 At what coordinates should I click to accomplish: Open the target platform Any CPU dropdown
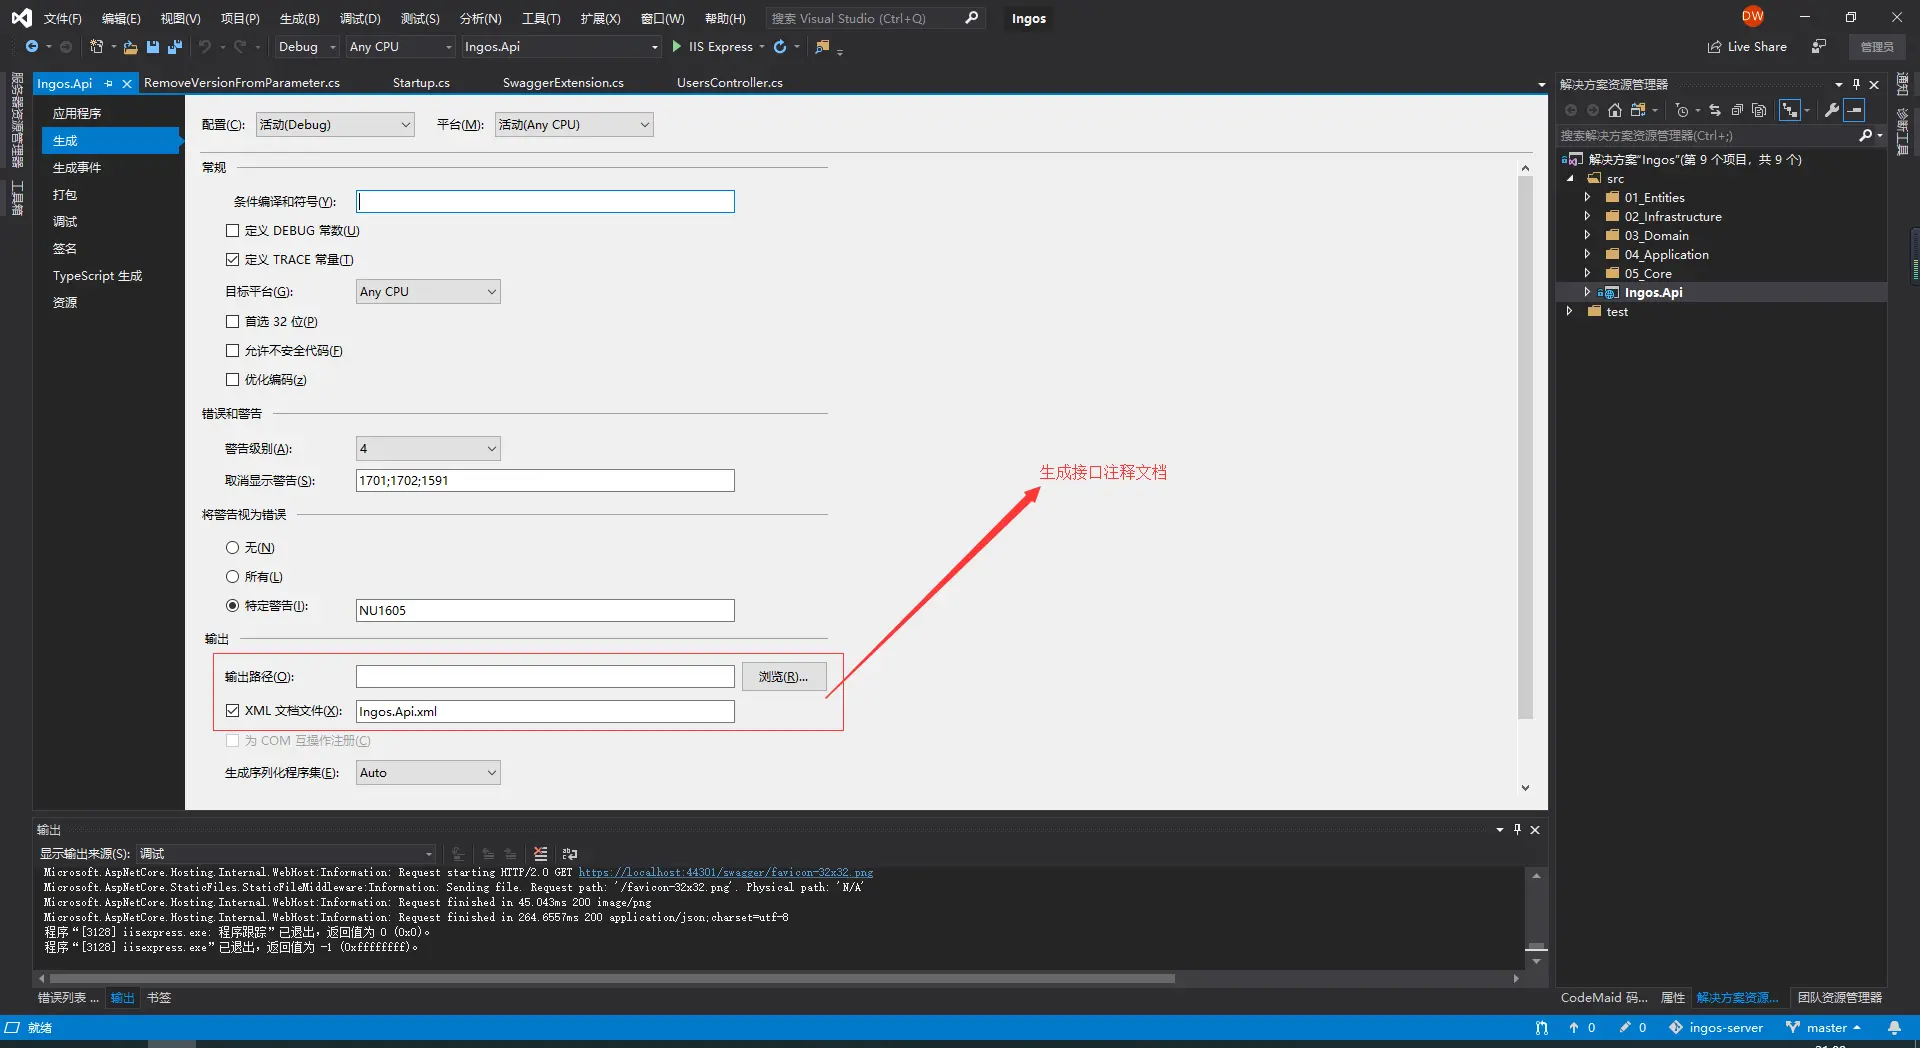(x=428, y=292)
